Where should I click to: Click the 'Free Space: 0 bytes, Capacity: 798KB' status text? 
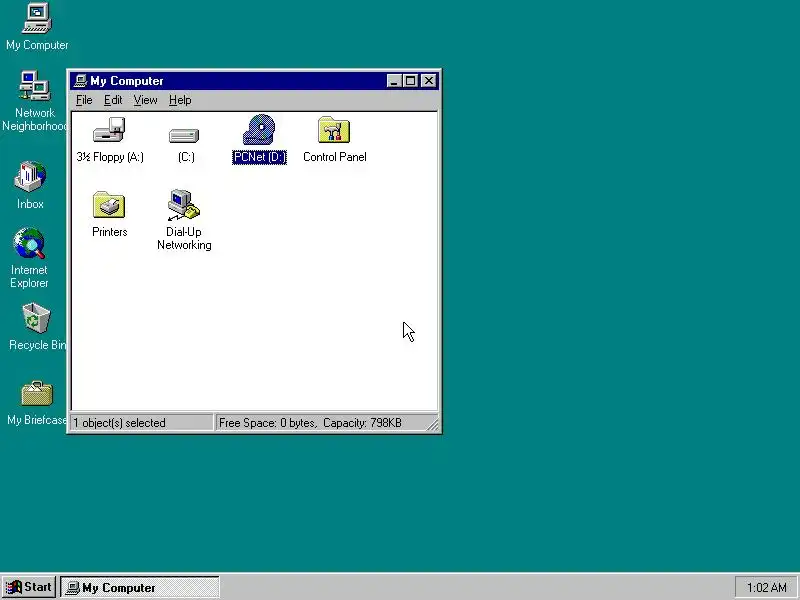point(310,423)
